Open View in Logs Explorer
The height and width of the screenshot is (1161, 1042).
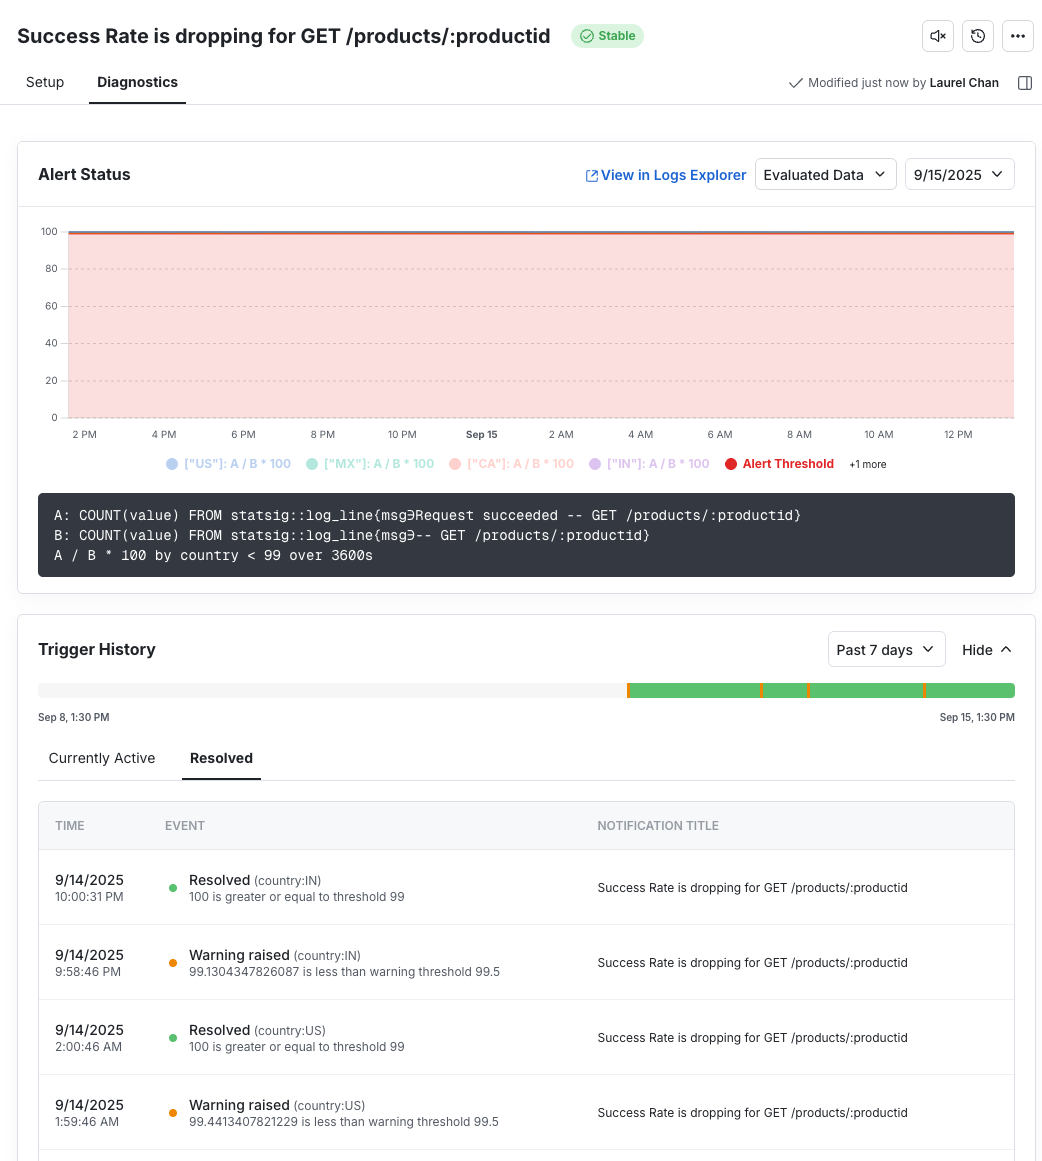[x=672, y=174]
